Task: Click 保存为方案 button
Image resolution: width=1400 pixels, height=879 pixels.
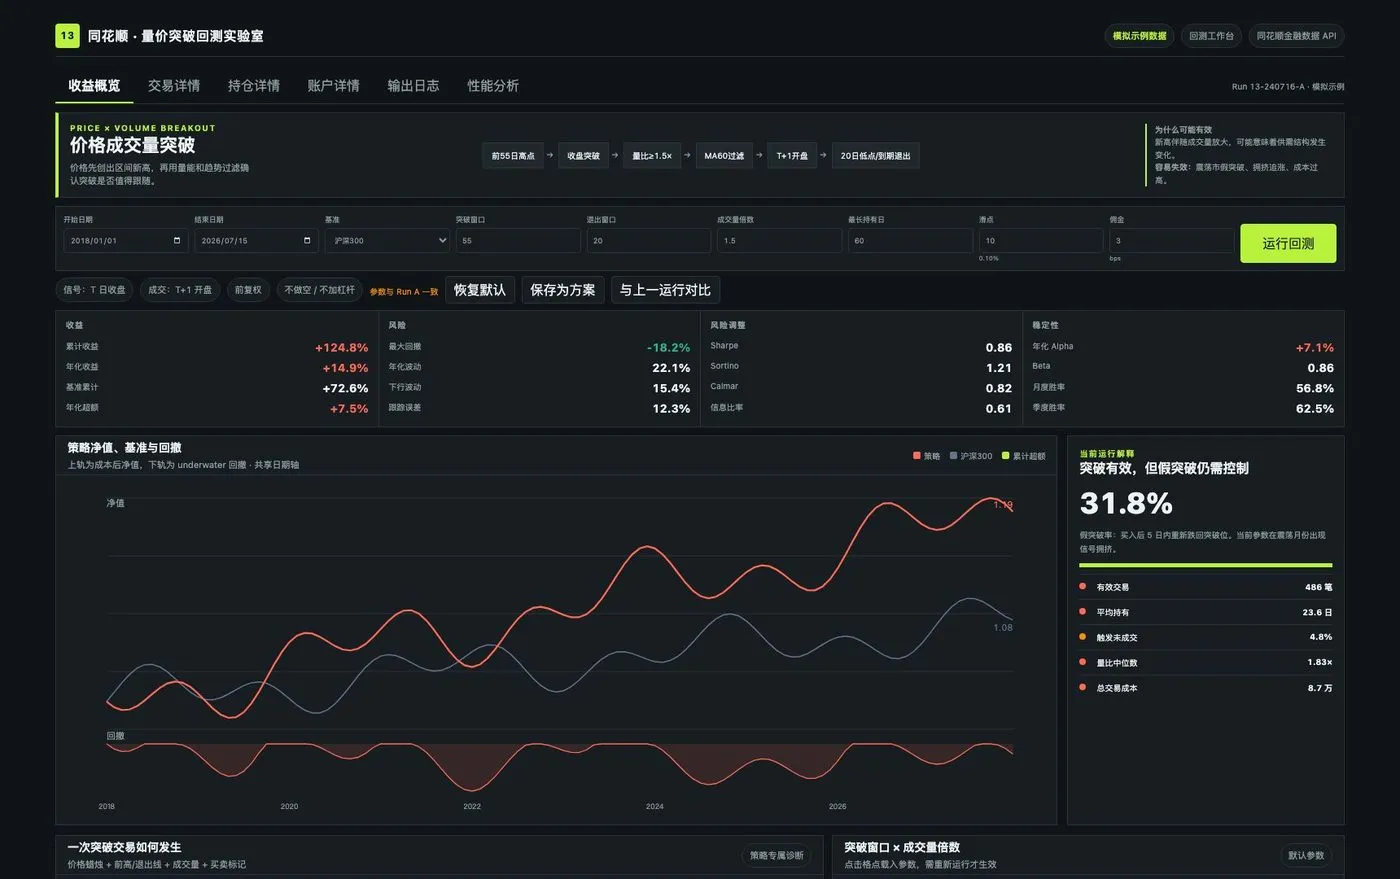Action: point(563,290)
